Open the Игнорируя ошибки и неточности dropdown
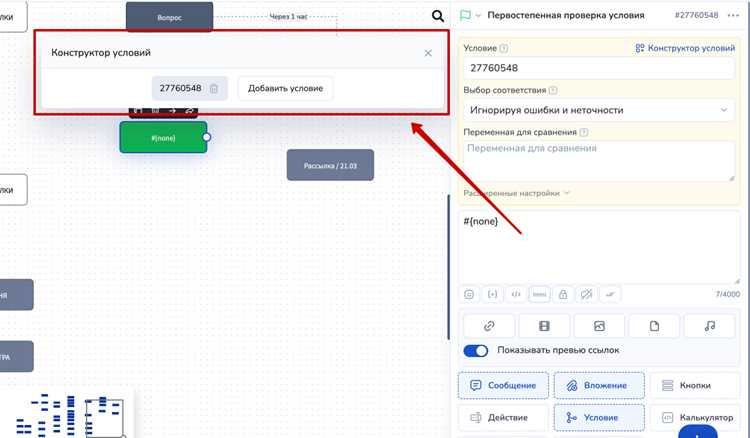 pos(599,110)
